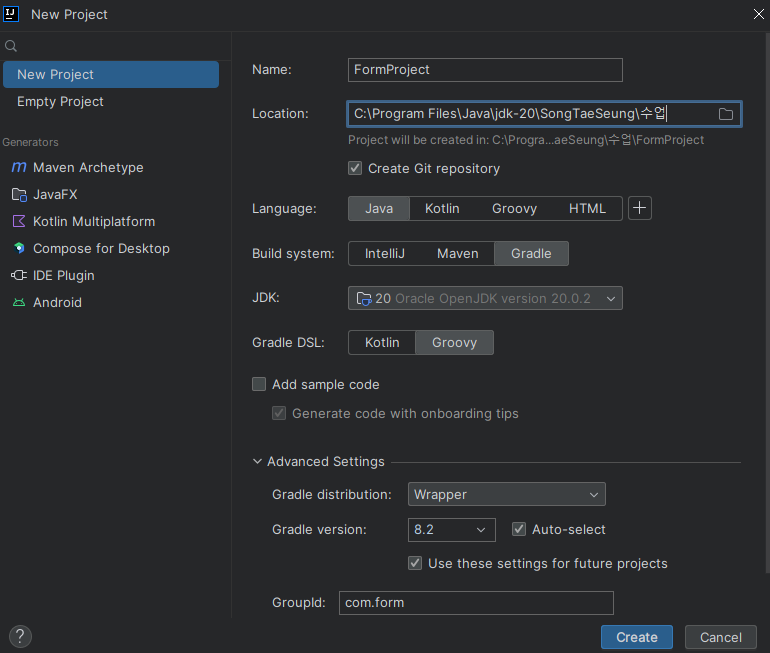Select Maven Archetype generator

tap(111, 167)
